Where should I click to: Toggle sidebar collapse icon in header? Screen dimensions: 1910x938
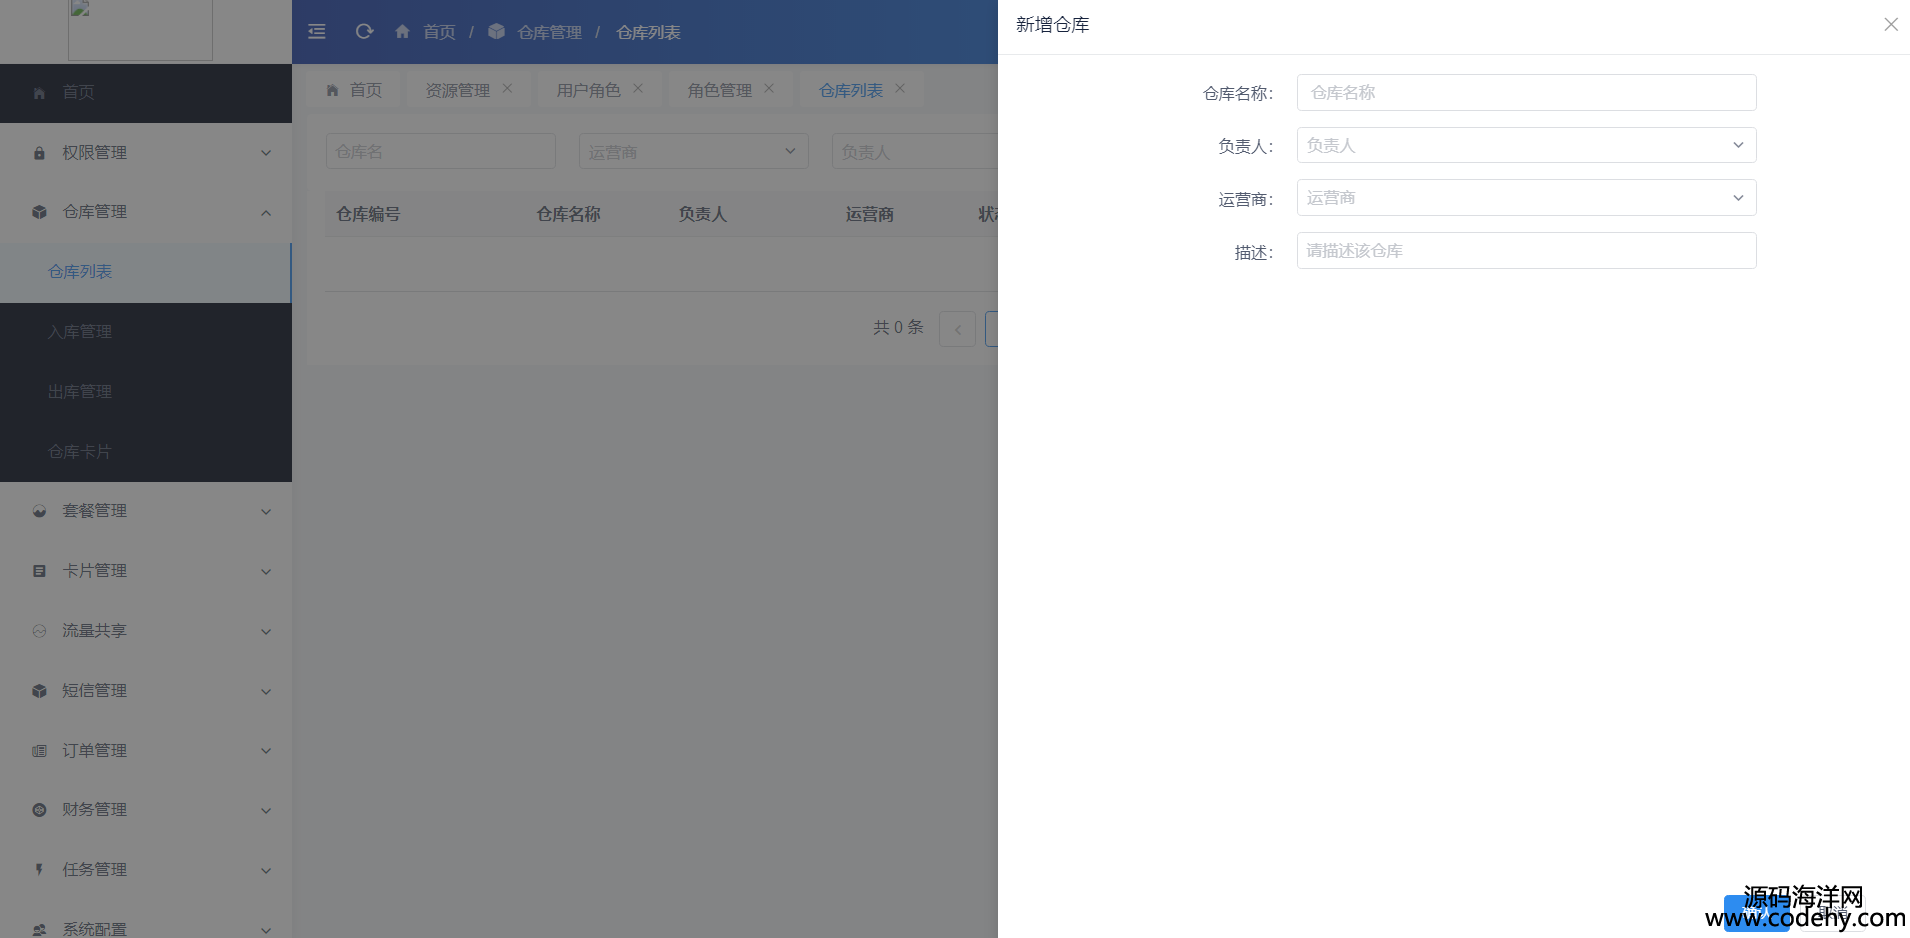pos(317,32)
